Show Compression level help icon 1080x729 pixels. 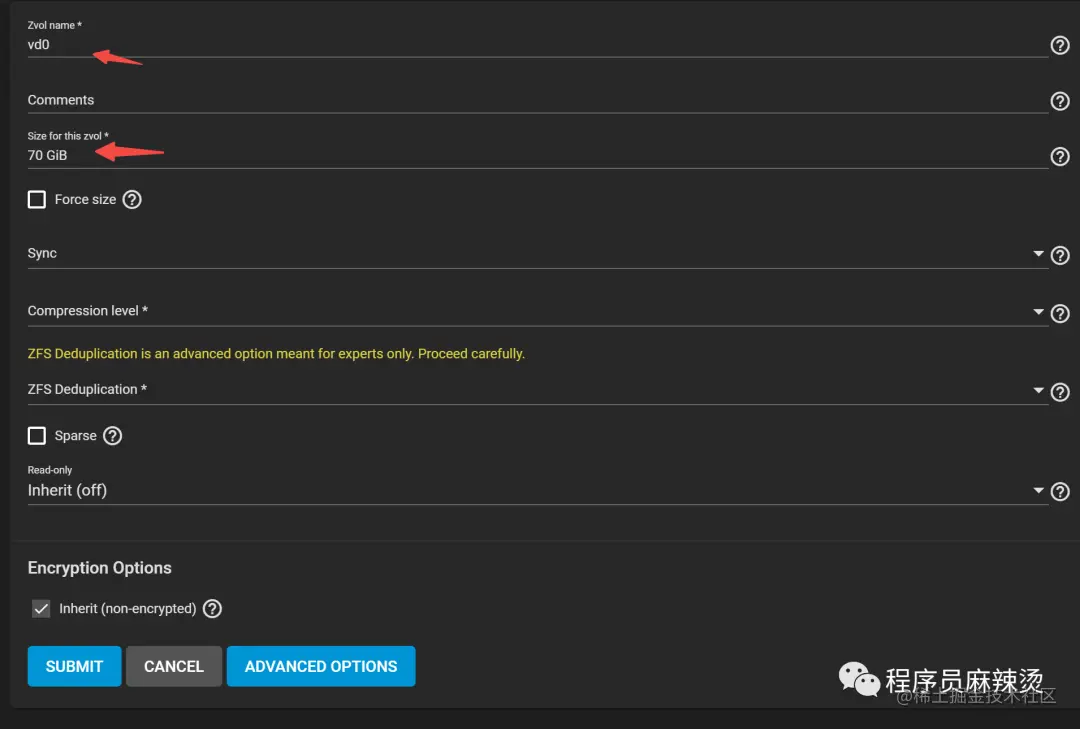click(x=1059, y=314)
